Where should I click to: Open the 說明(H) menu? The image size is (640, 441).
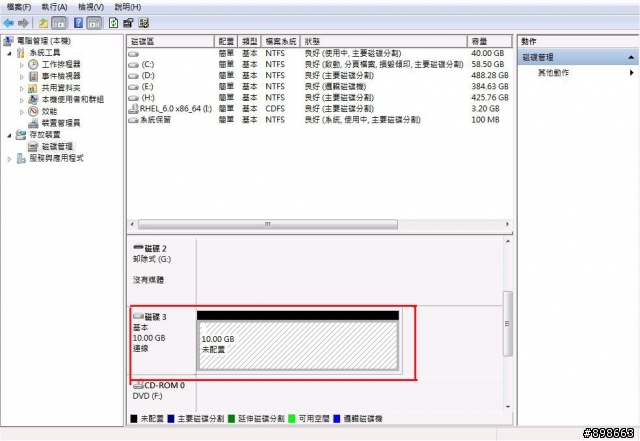pyautogui.click(x=128, y=7)
